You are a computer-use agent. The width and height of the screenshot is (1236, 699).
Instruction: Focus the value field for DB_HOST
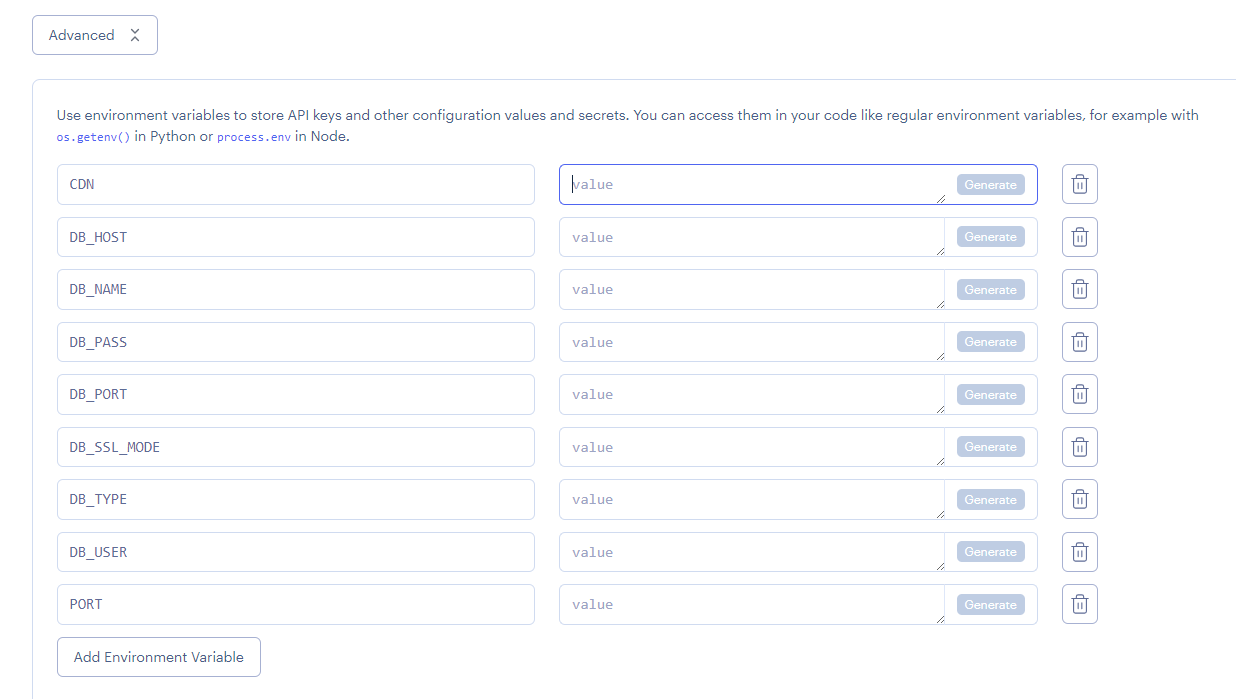coord(752,237)
